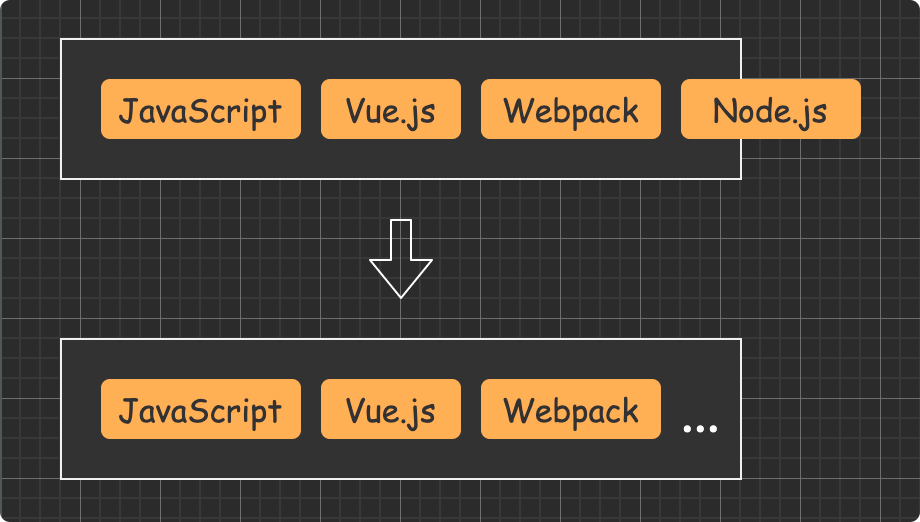
Task: Choose the Vue.js tag in the lower box
Action: click(x=390, y=409)
